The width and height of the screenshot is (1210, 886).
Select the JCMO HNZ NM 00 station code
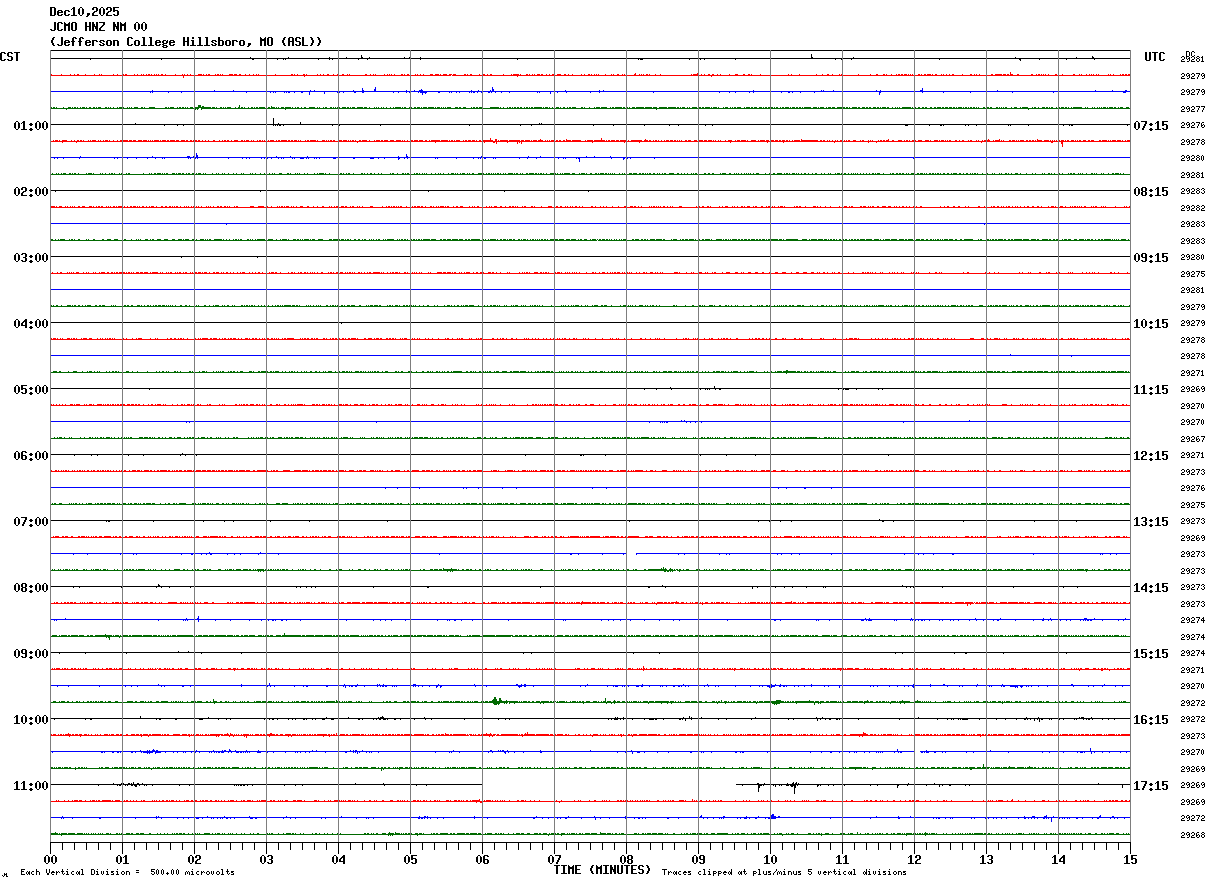point(98,27)
